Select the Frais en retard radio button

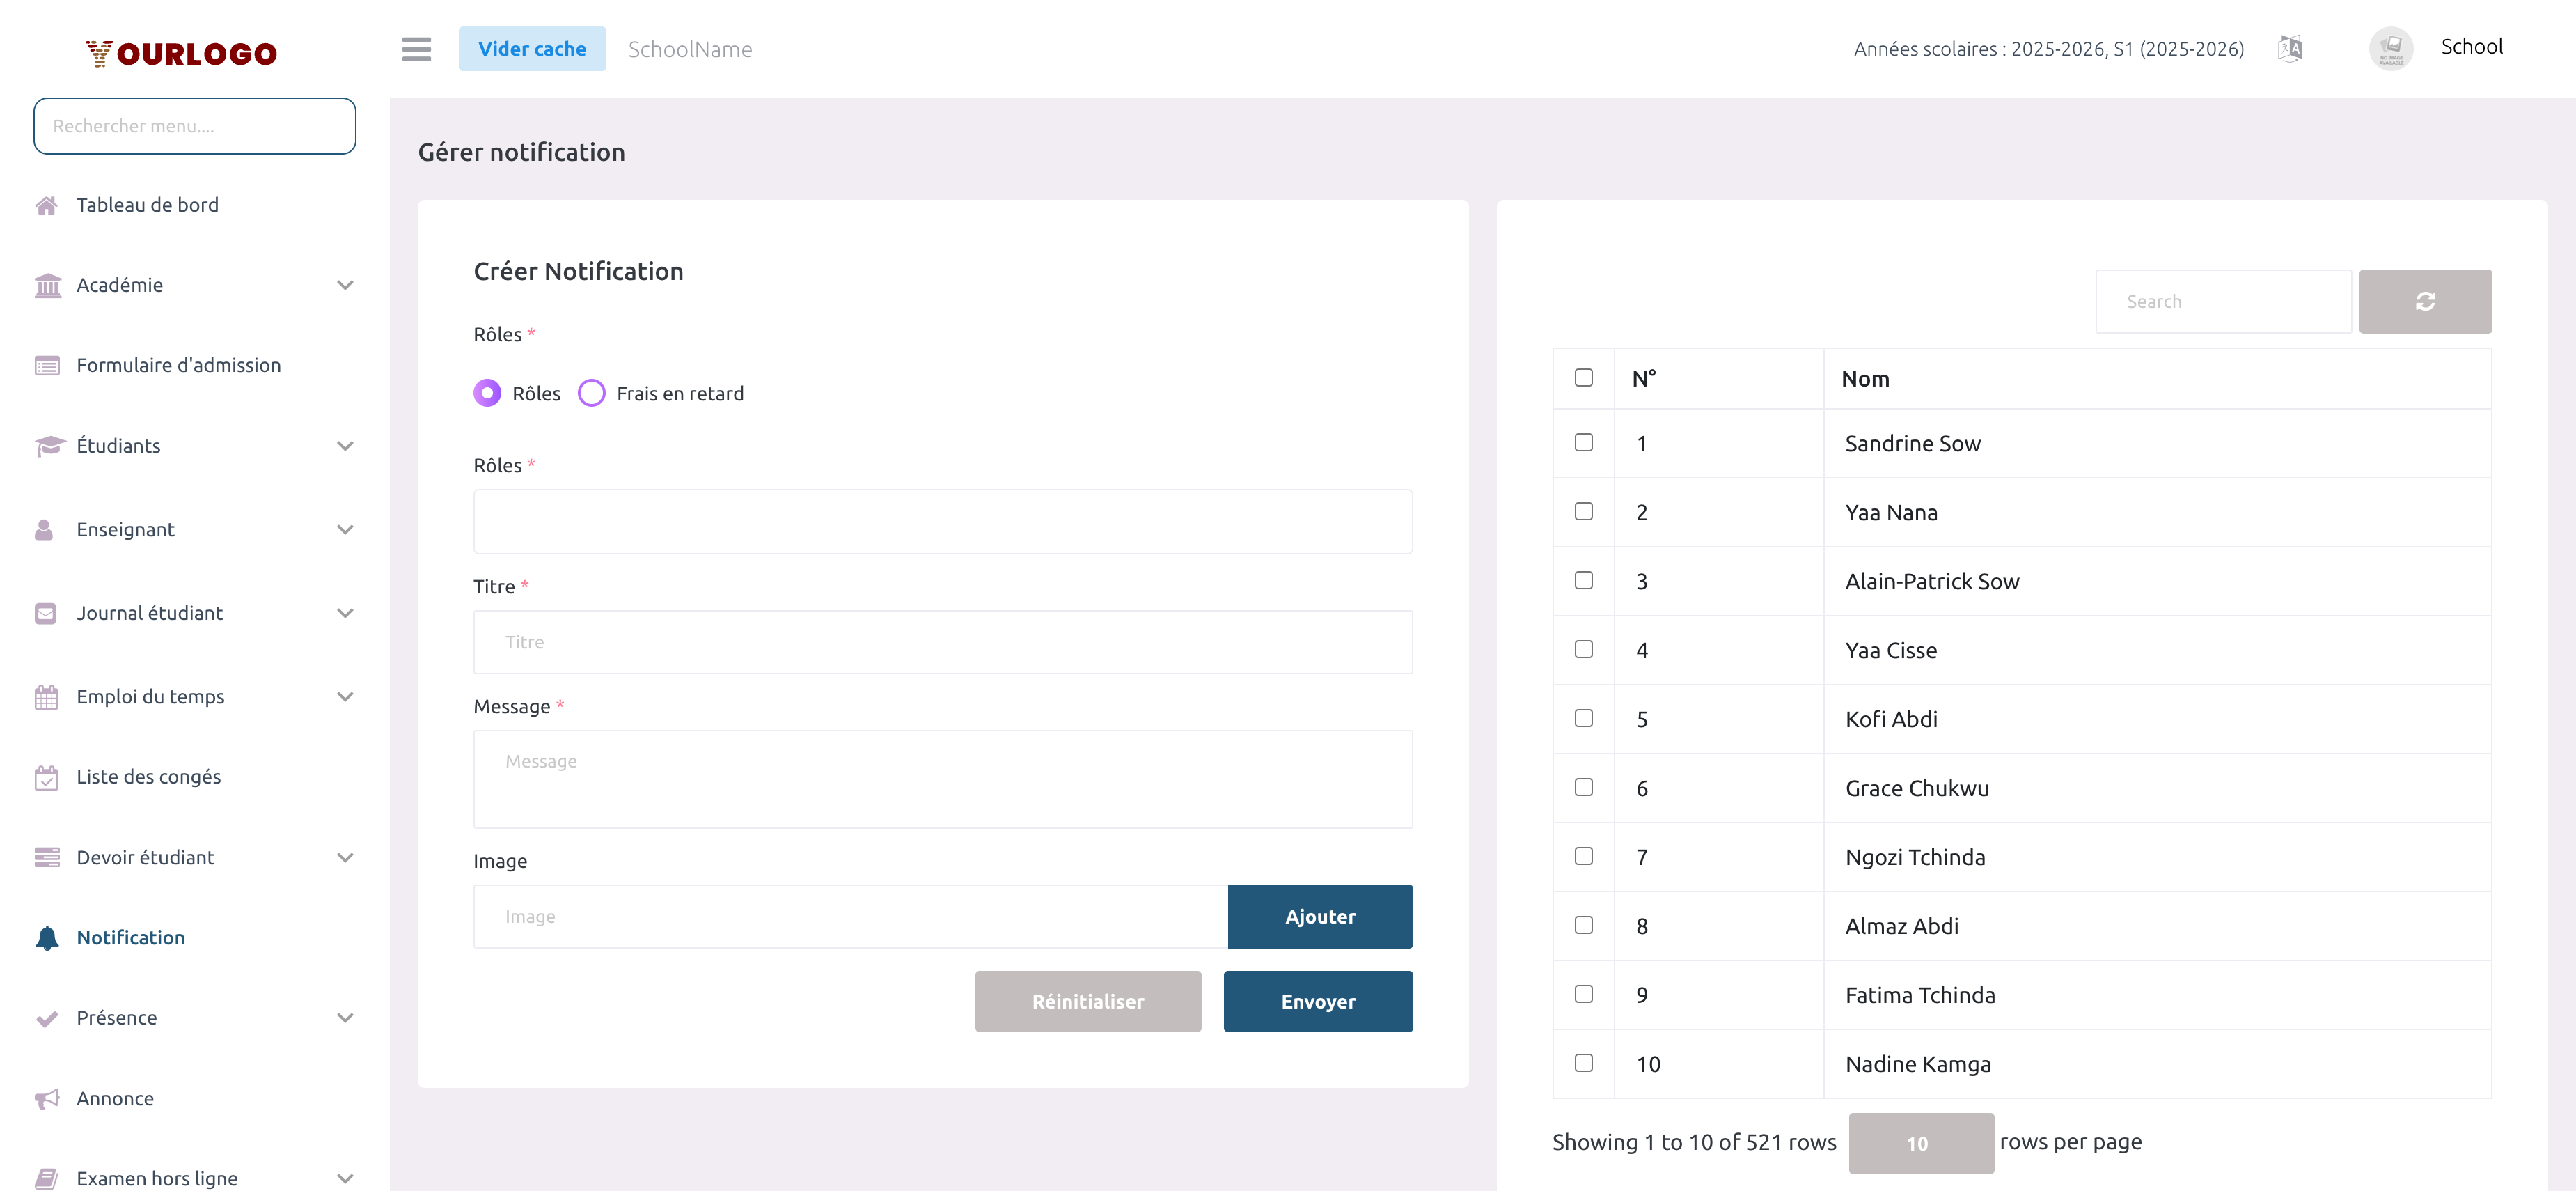(x=591, y=393)
